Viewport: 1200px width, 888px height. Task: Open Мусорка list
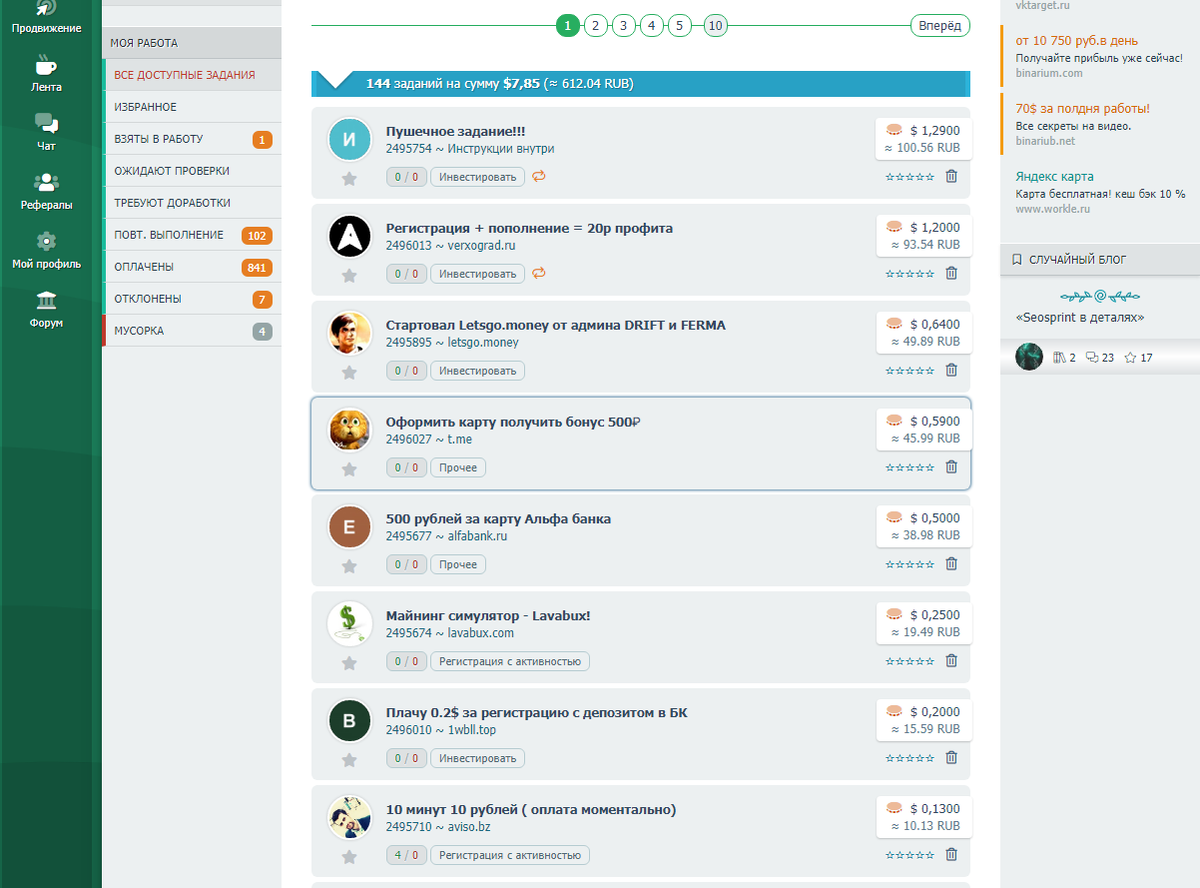192,331
